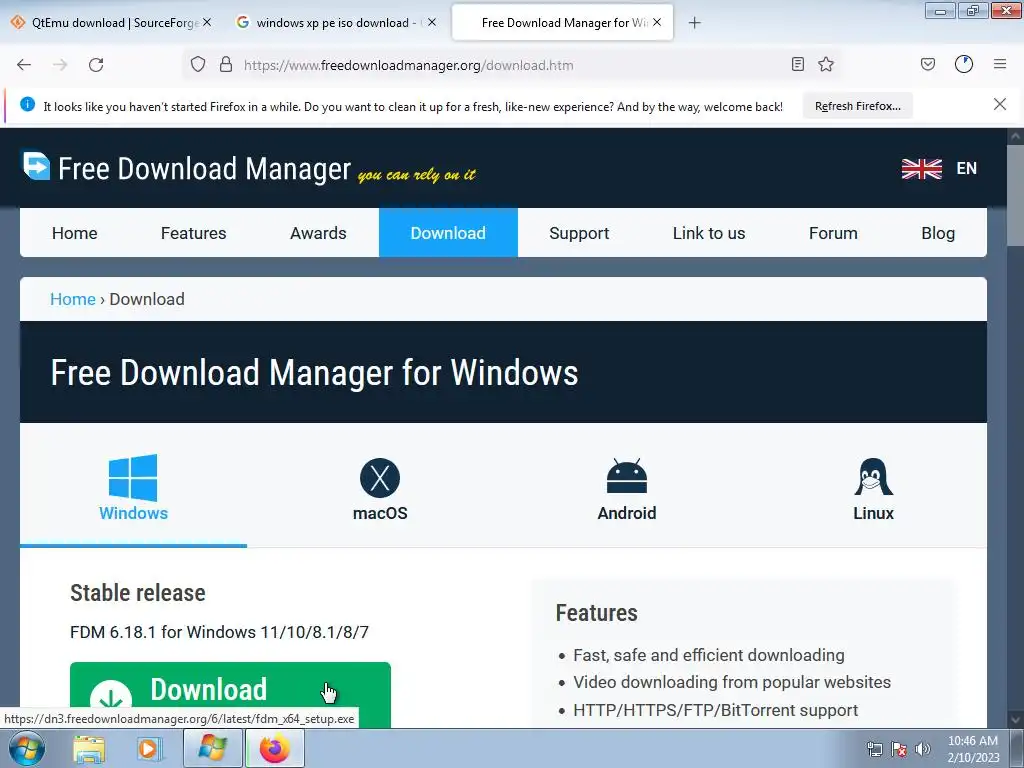
Task: Reload the current page
Action: click(96, 65)
